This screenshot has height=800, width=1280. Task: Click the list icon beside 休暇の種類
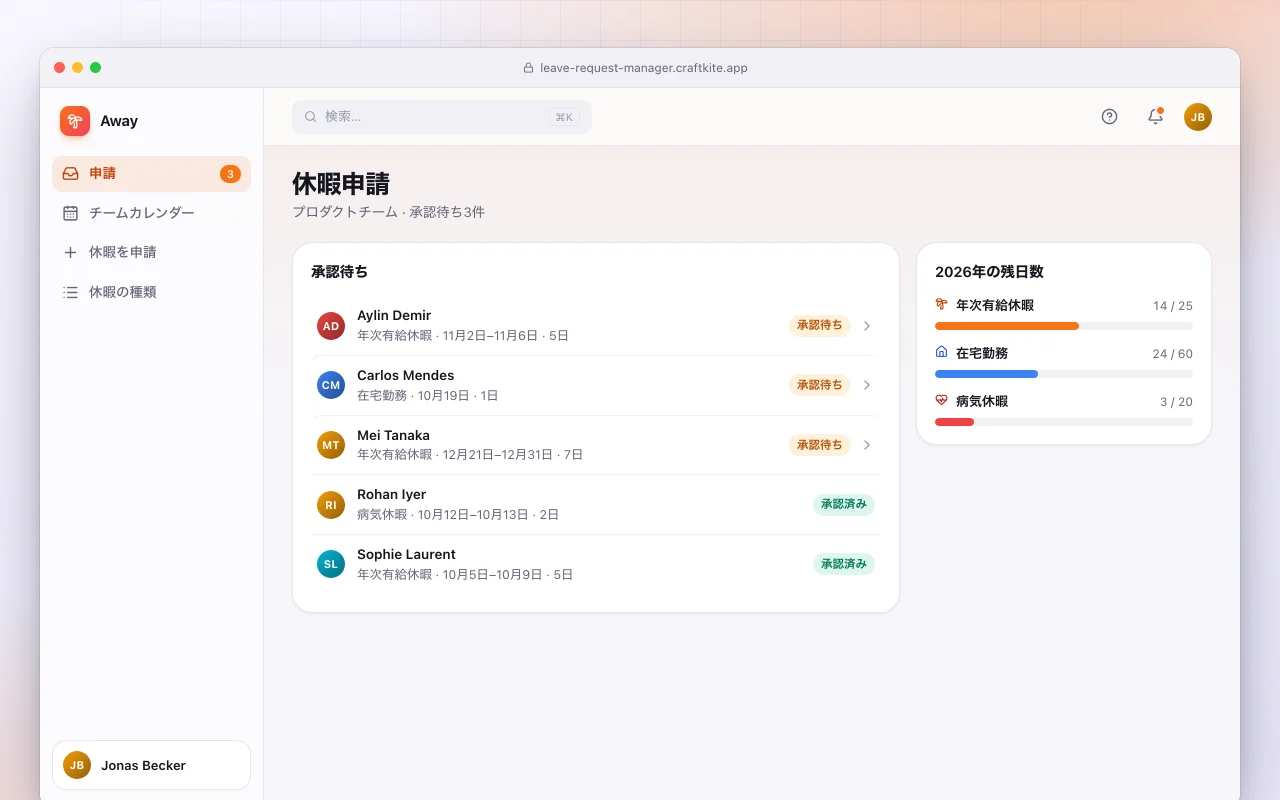click(70, 292)
